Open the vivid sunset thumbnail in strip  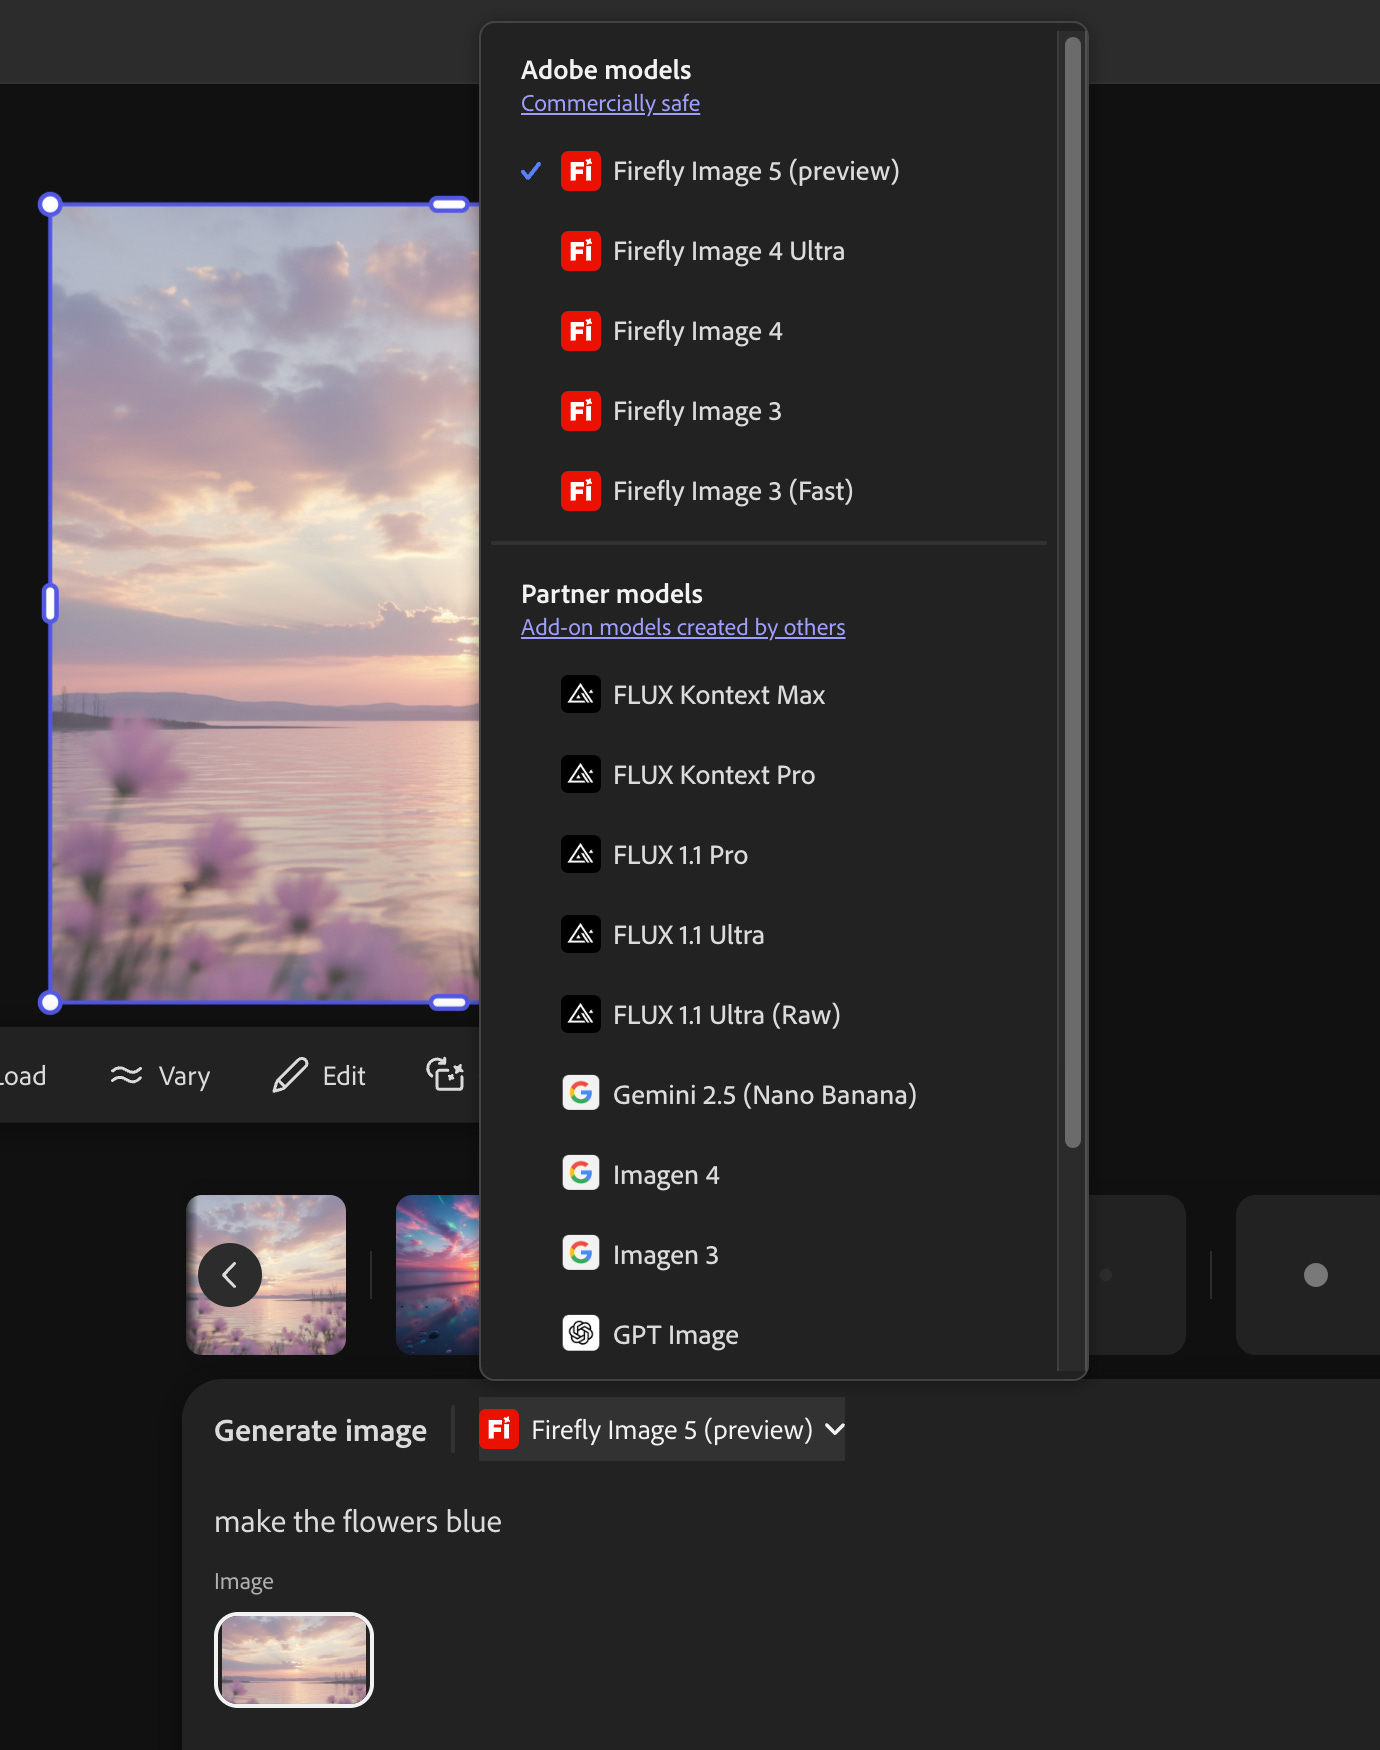click(438, 1275)
